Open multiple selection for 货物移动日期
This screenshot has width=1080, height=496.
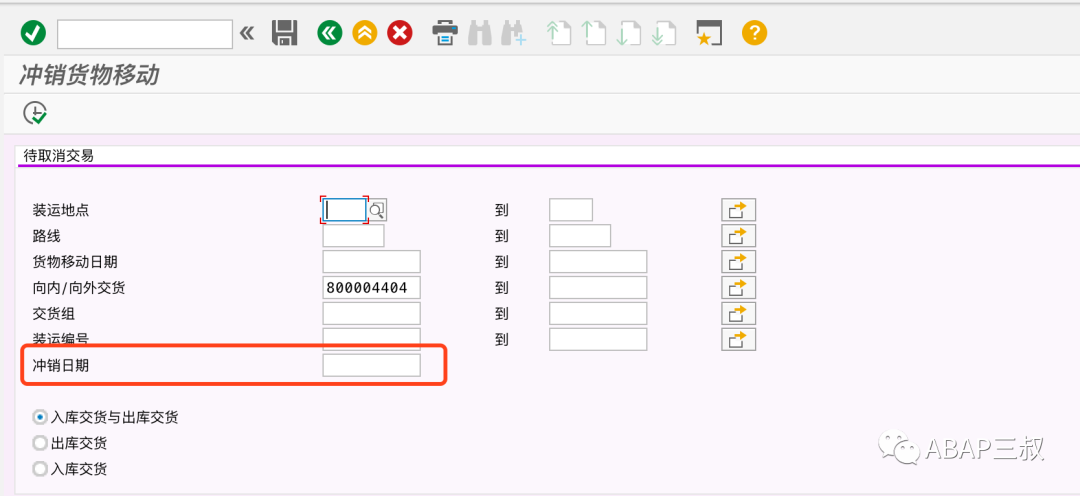(x=738, y=262)
